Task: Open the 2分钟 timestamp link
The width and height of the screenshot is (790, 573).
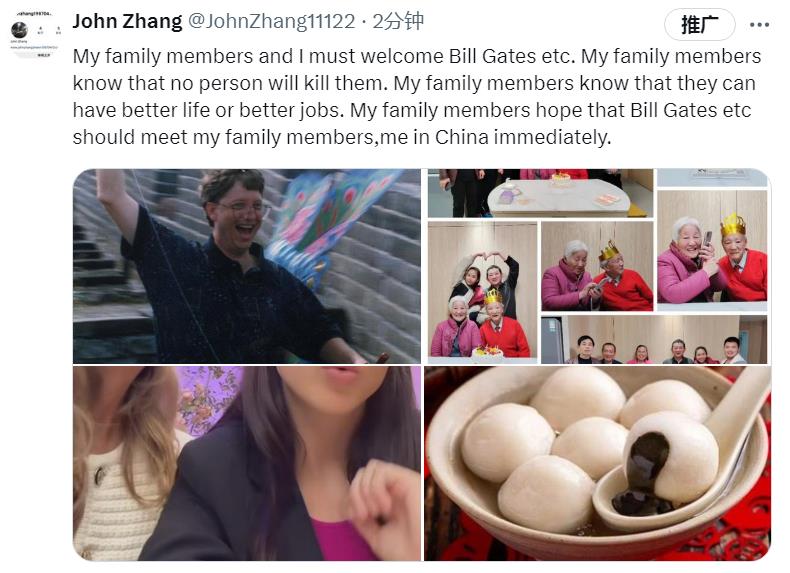Action: (398, 21)
